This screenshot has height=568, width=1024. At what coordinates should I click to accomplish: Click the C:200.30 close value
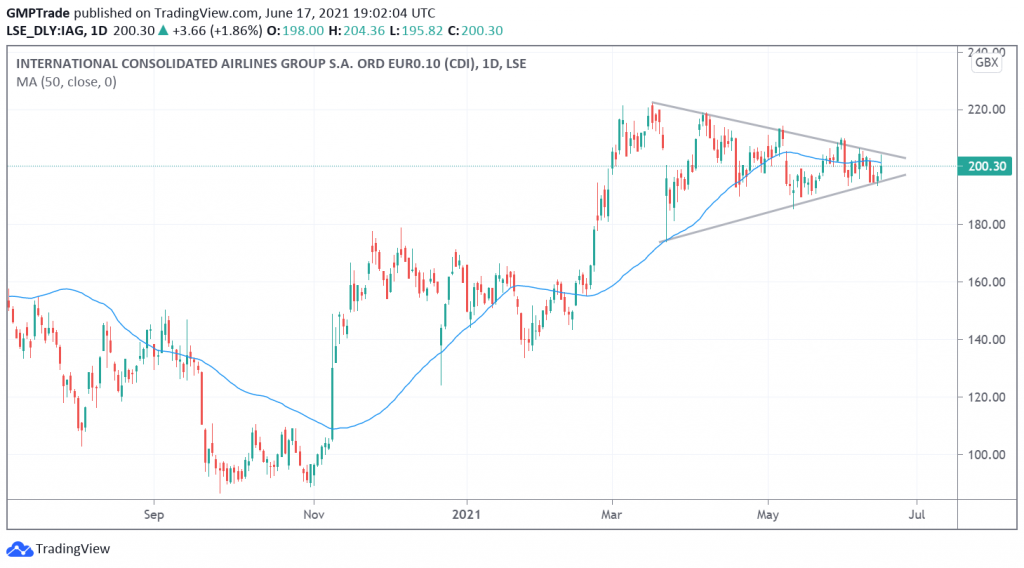[475, 31]
